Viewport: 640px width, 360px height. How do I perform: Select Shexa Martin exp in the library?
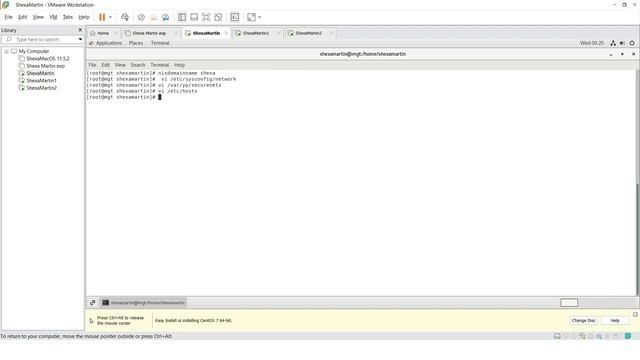[x=45, y=66]
